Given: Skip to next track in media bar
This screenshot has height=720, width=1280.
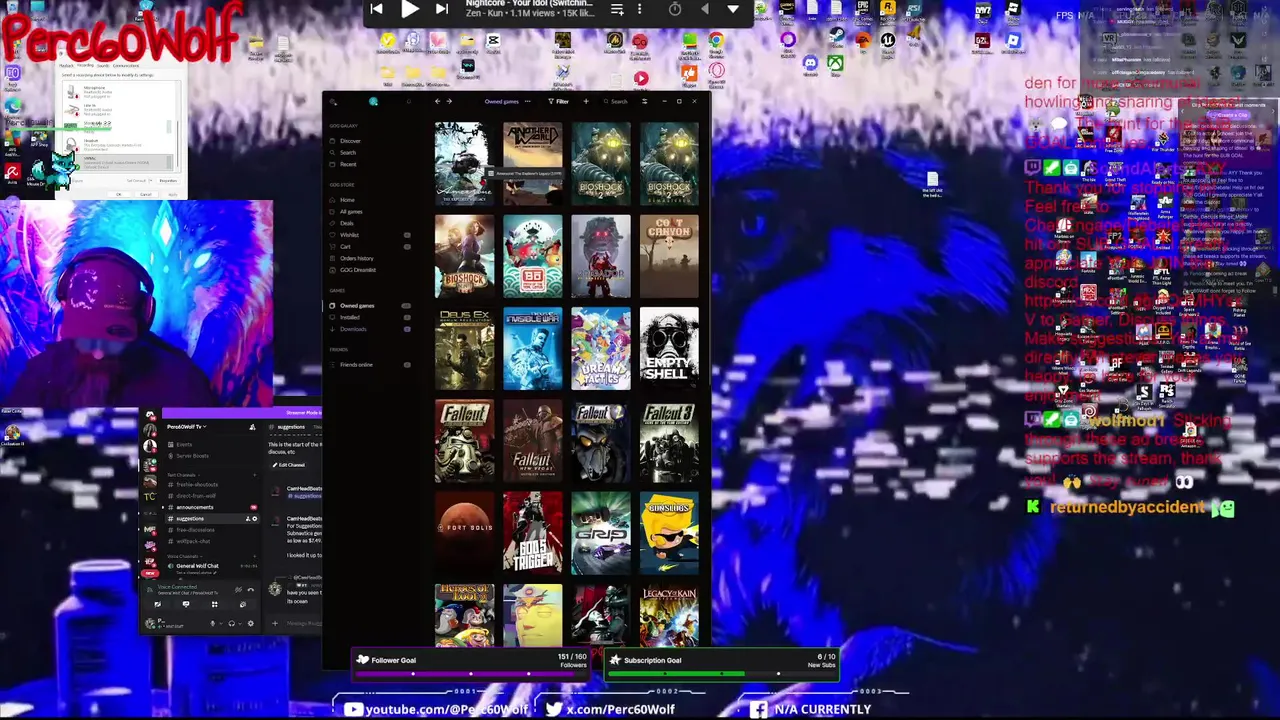Looking at the screenshot, I should point(442,9).
